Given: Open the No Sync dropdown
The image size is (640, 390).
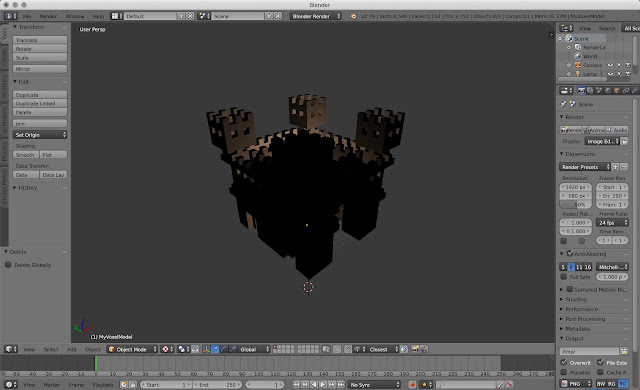Looking at the screenshot, I should [374, 384].
